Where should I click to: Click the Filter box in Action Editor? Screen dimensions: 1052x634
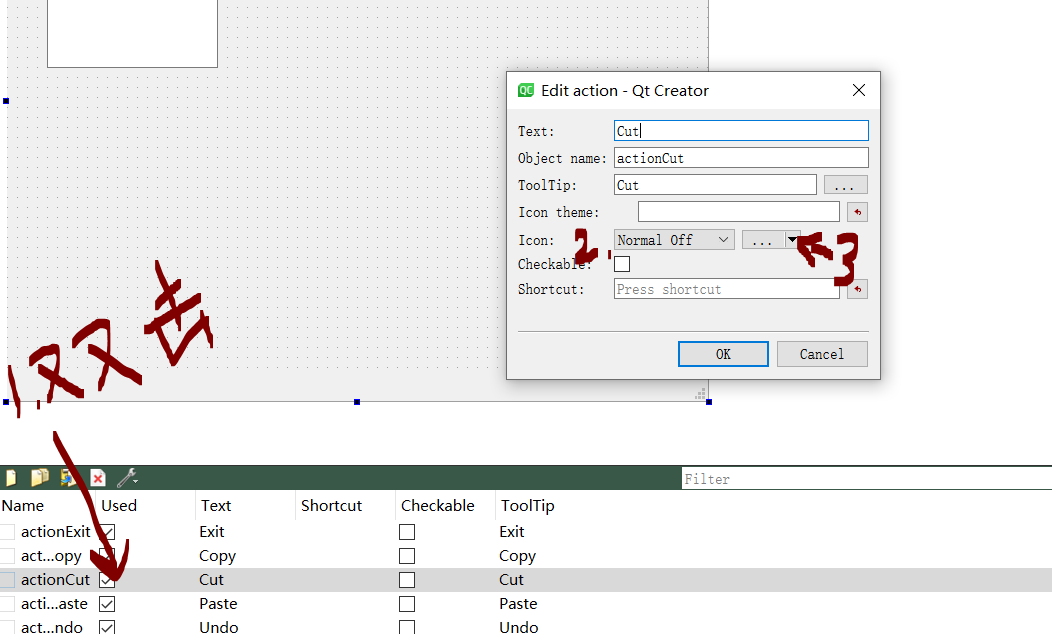click(x=866, y=478)
